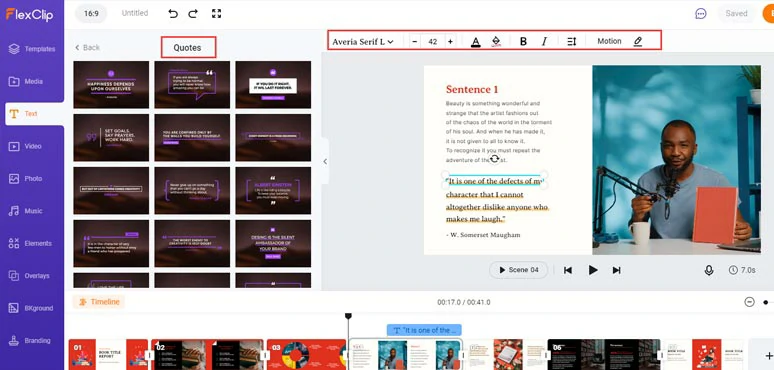Open the text highlight fill icon
Viewport: 774px width, 370px height.
point(496,42)
